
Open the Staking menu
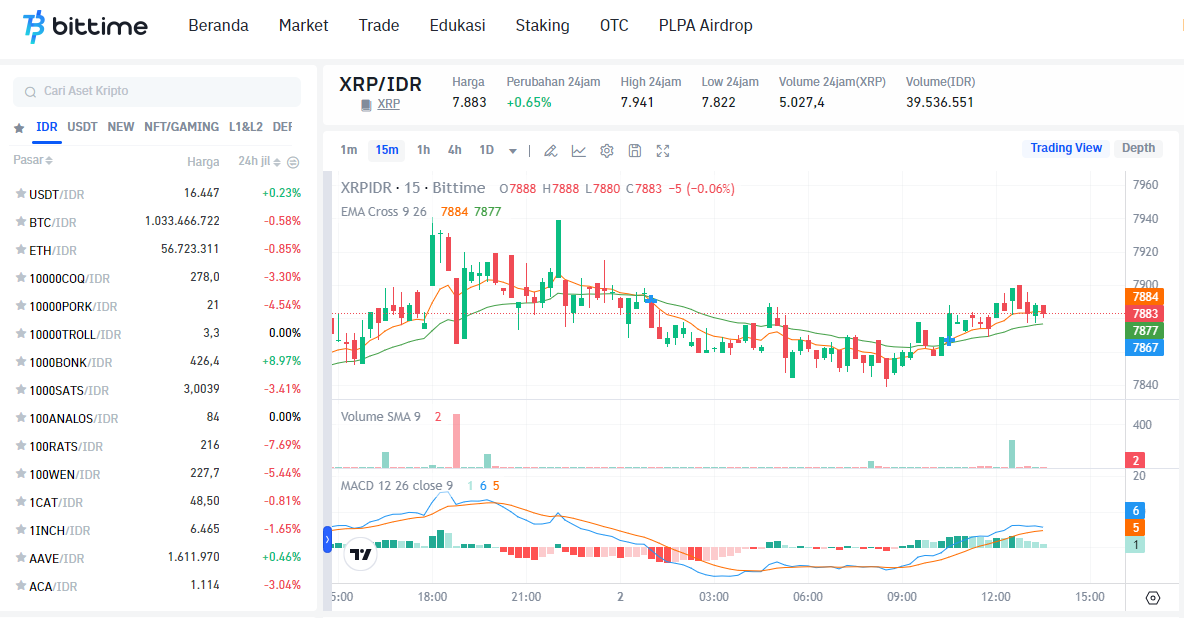click(542, 26)
